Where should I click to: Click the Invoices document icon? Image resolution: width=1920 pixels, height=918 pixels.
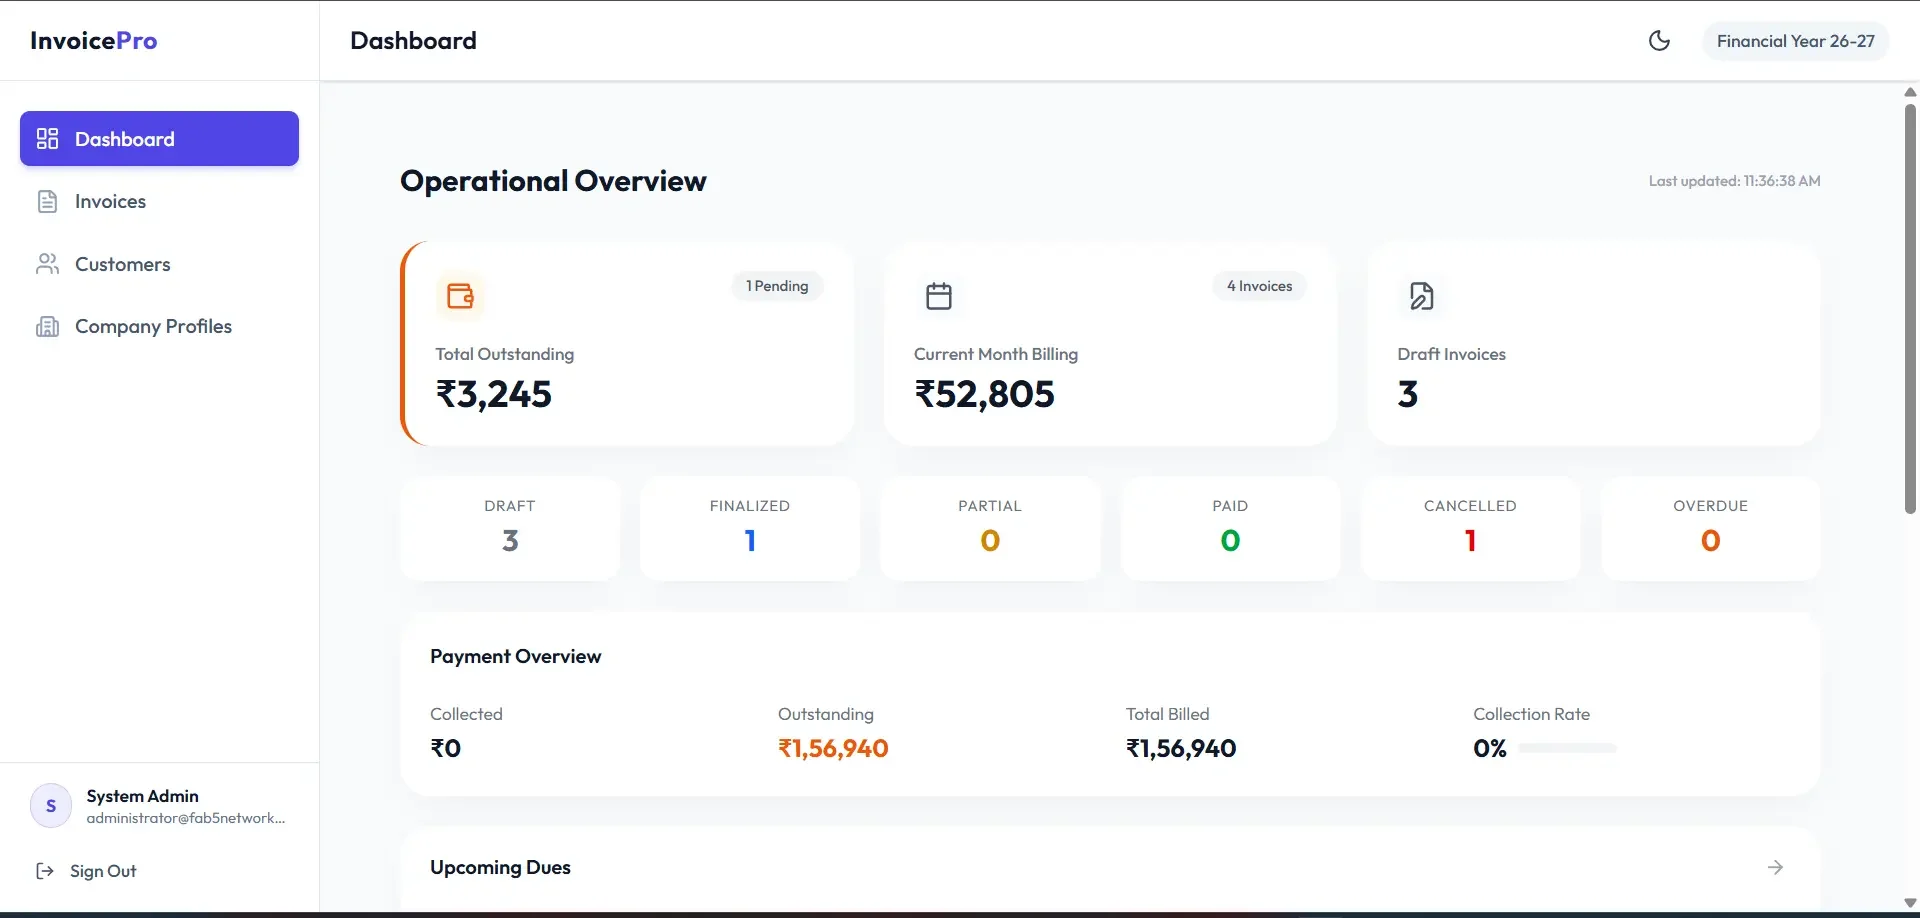[x=47, y=201]
